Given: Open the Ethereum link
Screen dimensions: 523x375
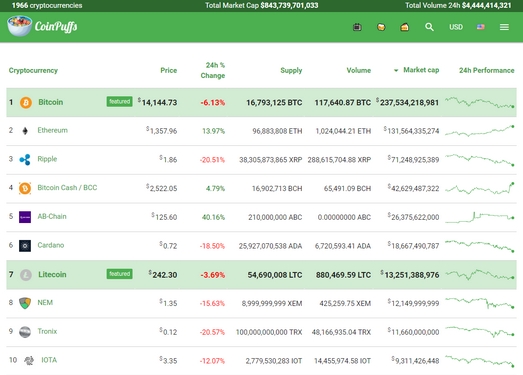Looking at the screenshot, I should 52,130.
